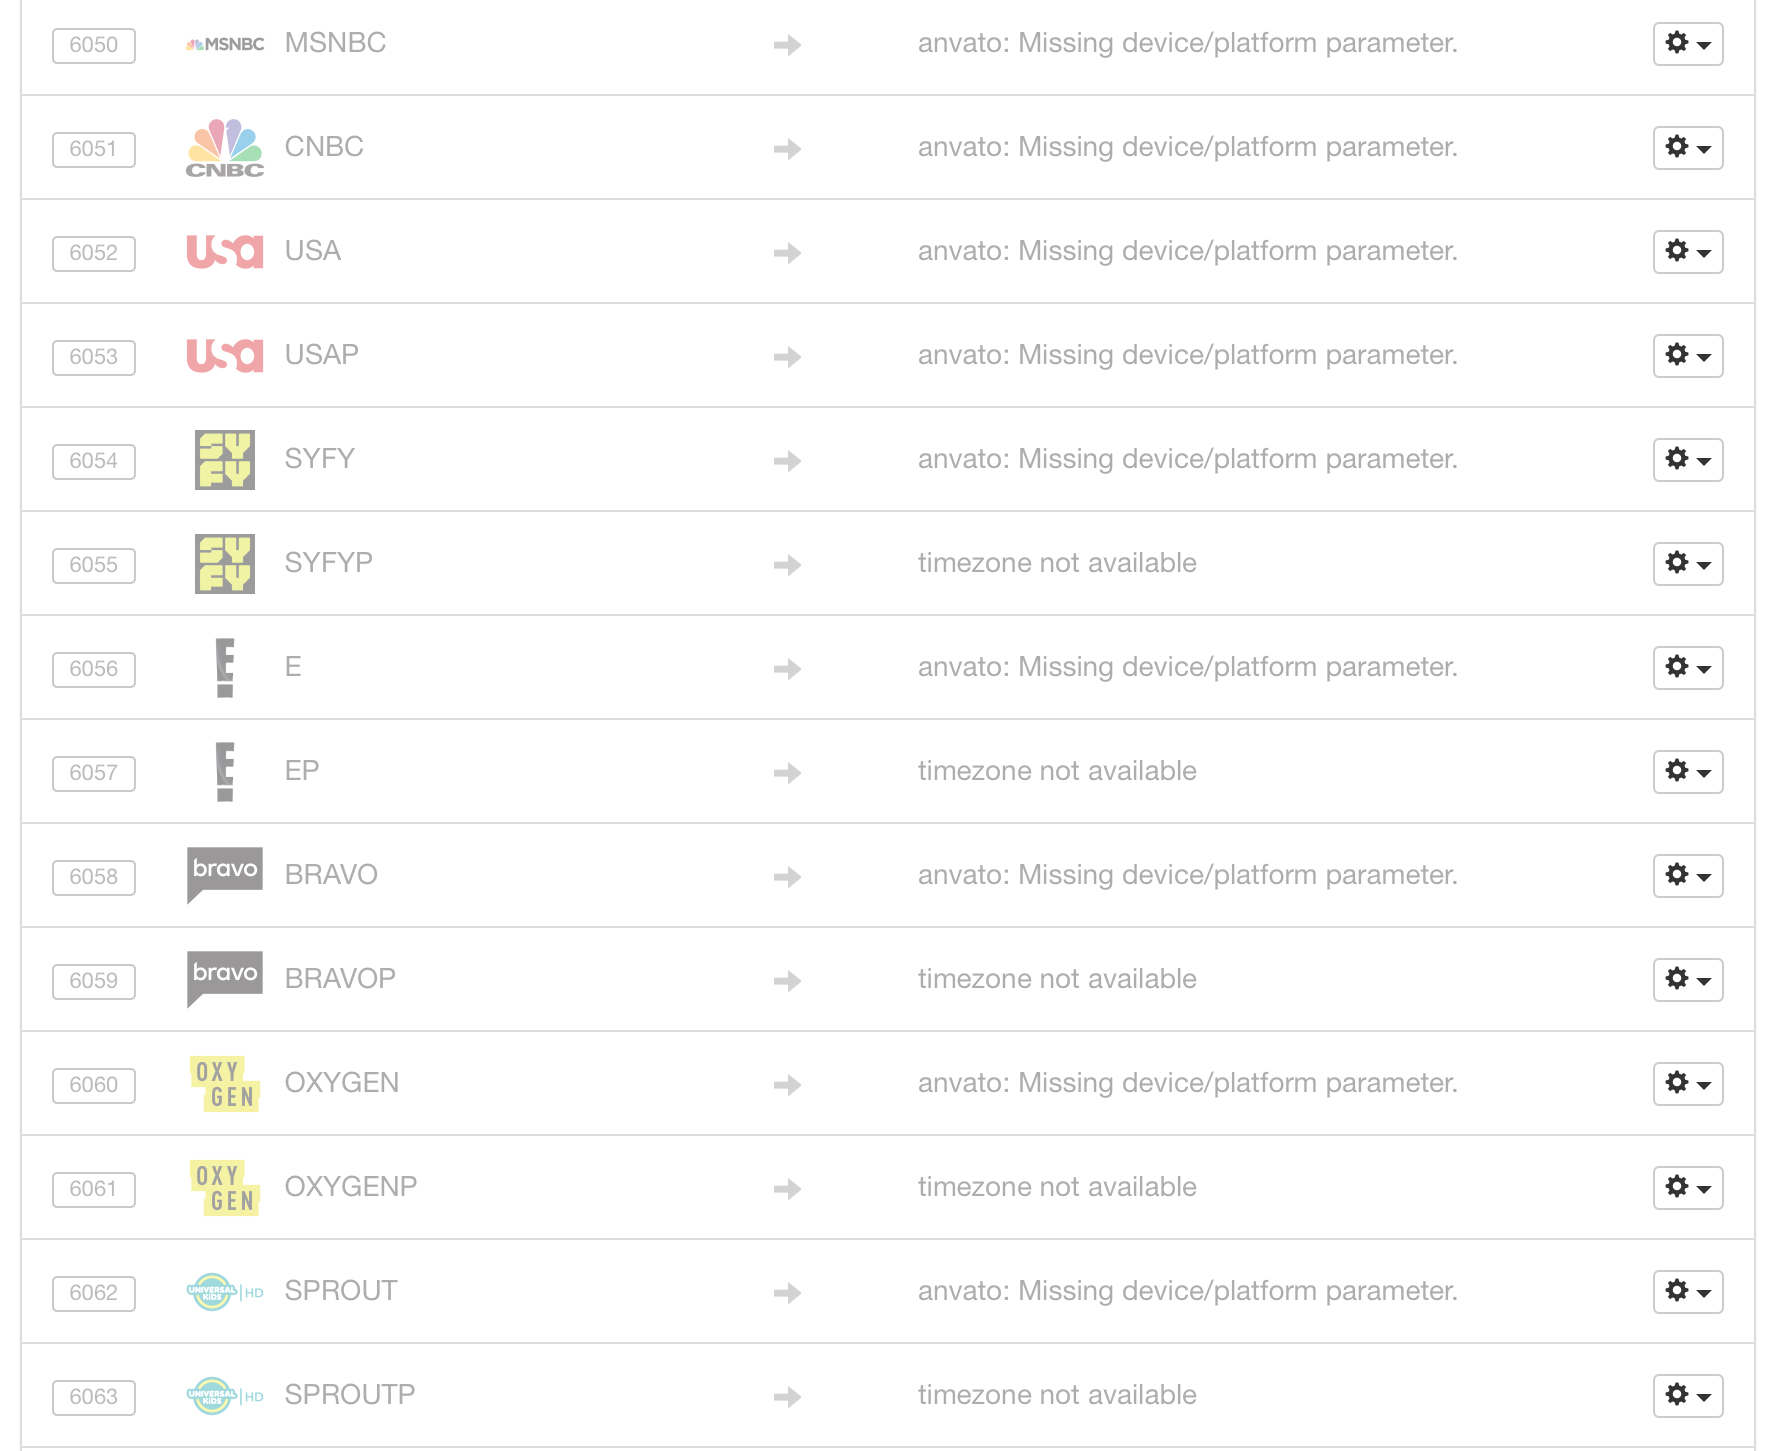Image resolution: width=1782 pixels, height=1451 pixels.
Task: Open gear dropdown for MSNBC
Action: coord(1687,44)
